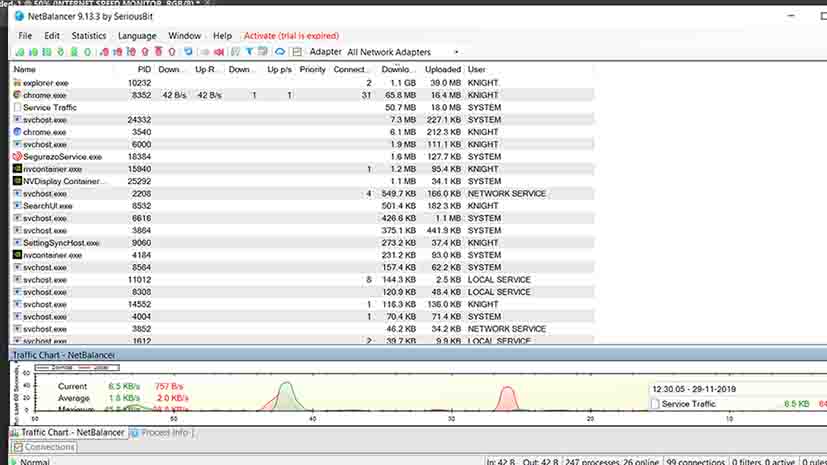The height and width of the screenshot is (465, 827).
Task: Click the NetBalancer logo in the title bar
Action: [x=20, y=16]
